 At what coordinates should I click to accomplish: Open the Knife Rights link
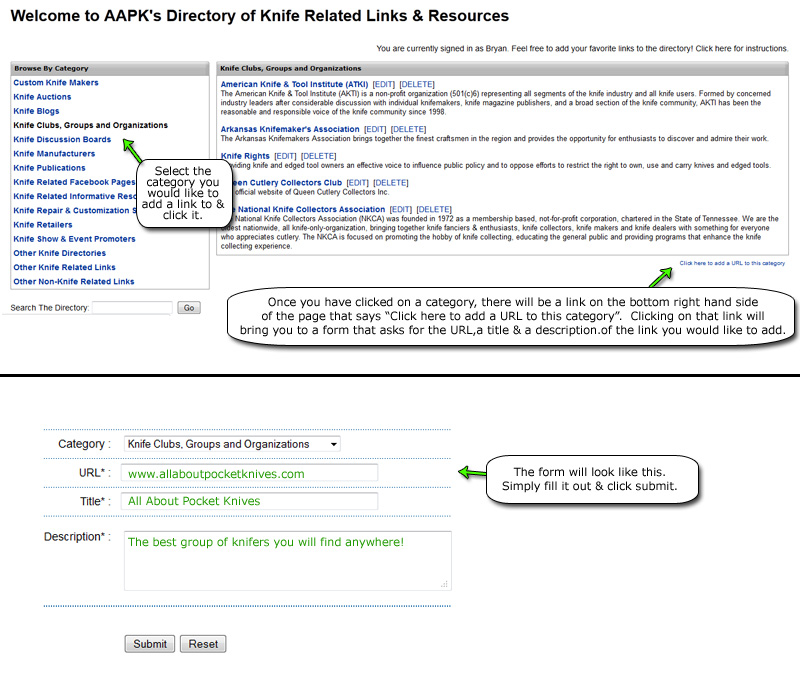coord(245,156)
